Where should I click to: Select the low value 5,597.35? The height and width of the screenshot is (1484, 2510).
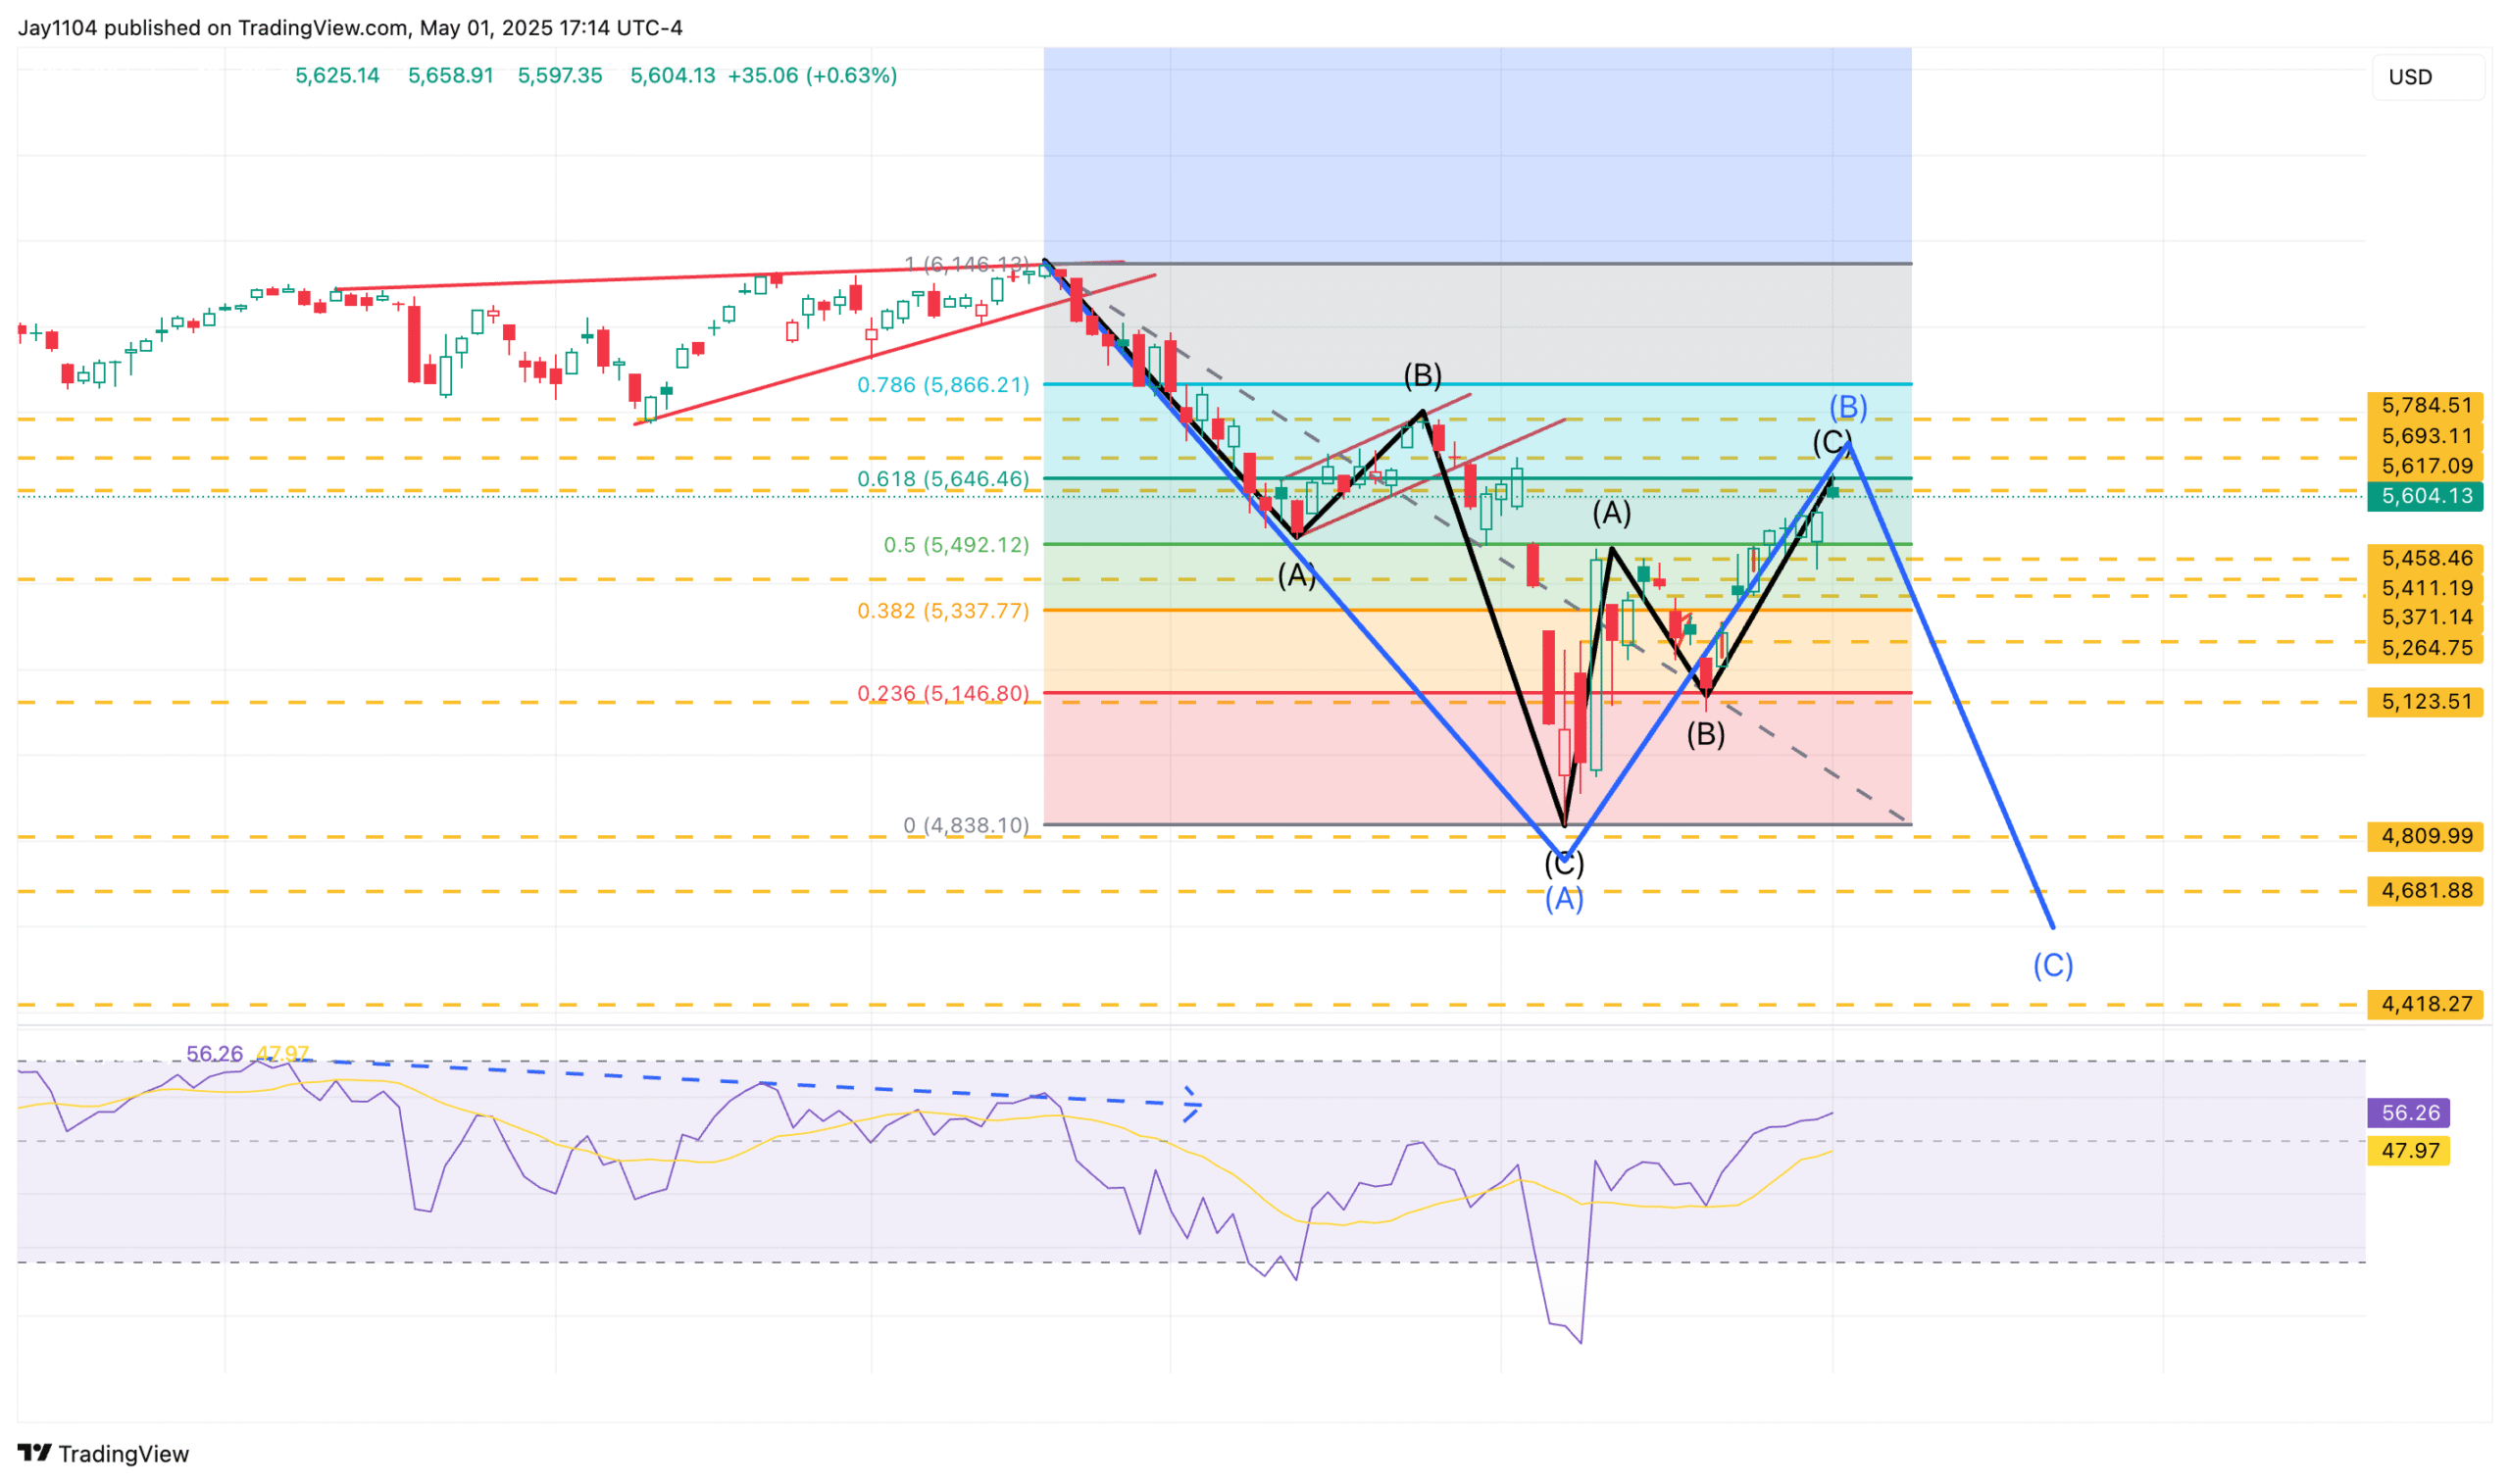coord(560,76)
